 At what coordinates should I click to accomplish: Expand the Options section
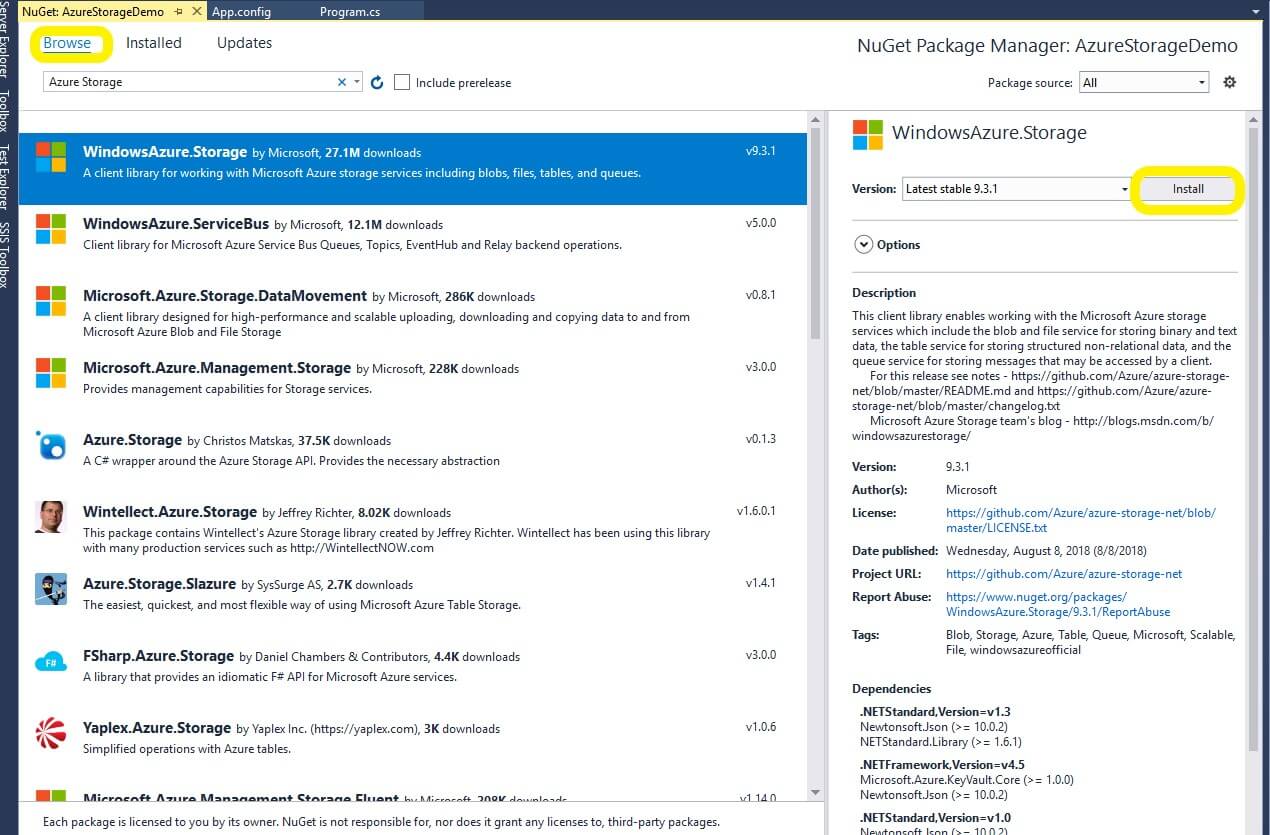863,244
